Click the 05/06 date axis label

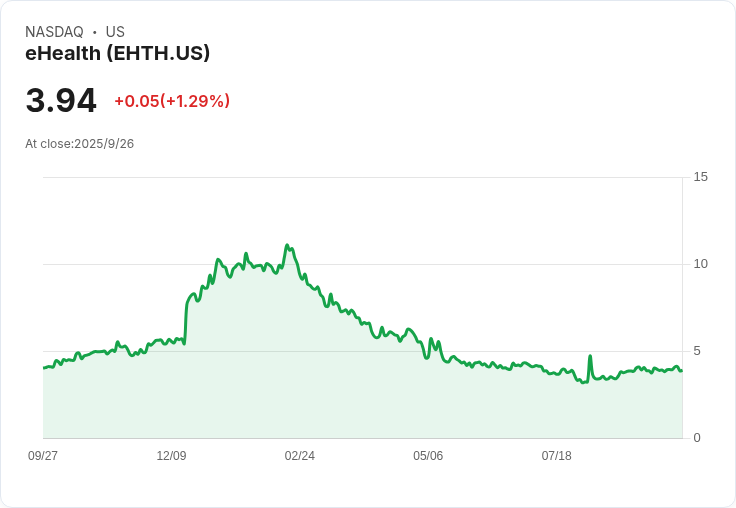coord(428,455)
